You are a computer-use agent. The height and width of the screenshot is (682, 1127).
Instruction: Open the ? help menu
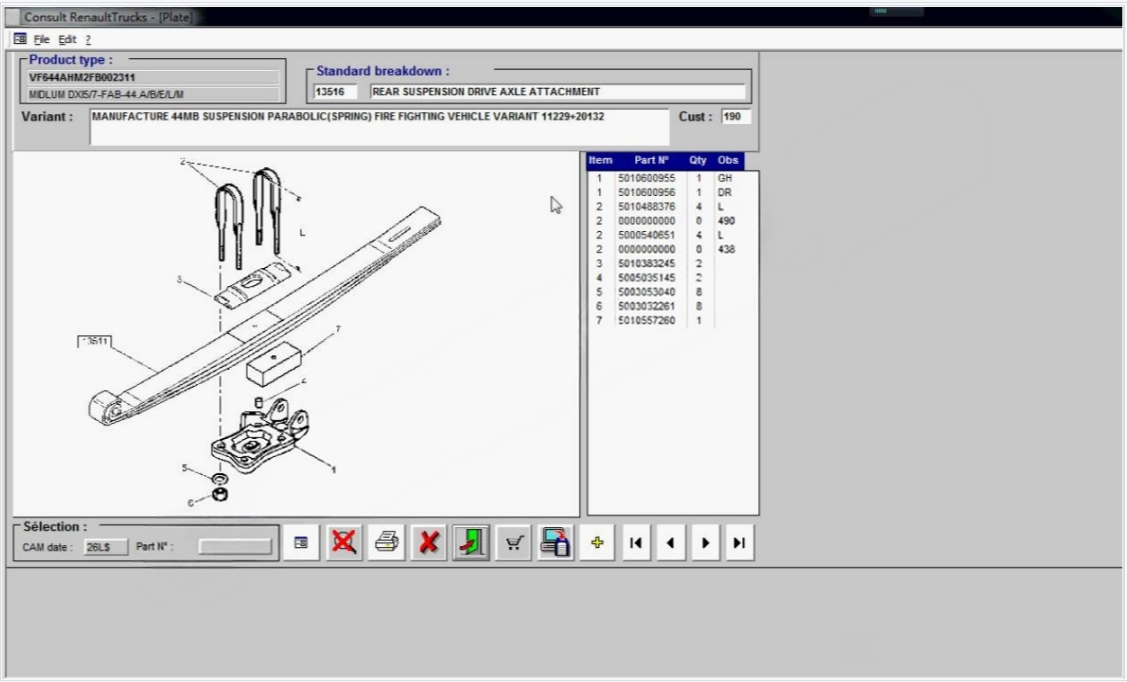pos(88,40)
